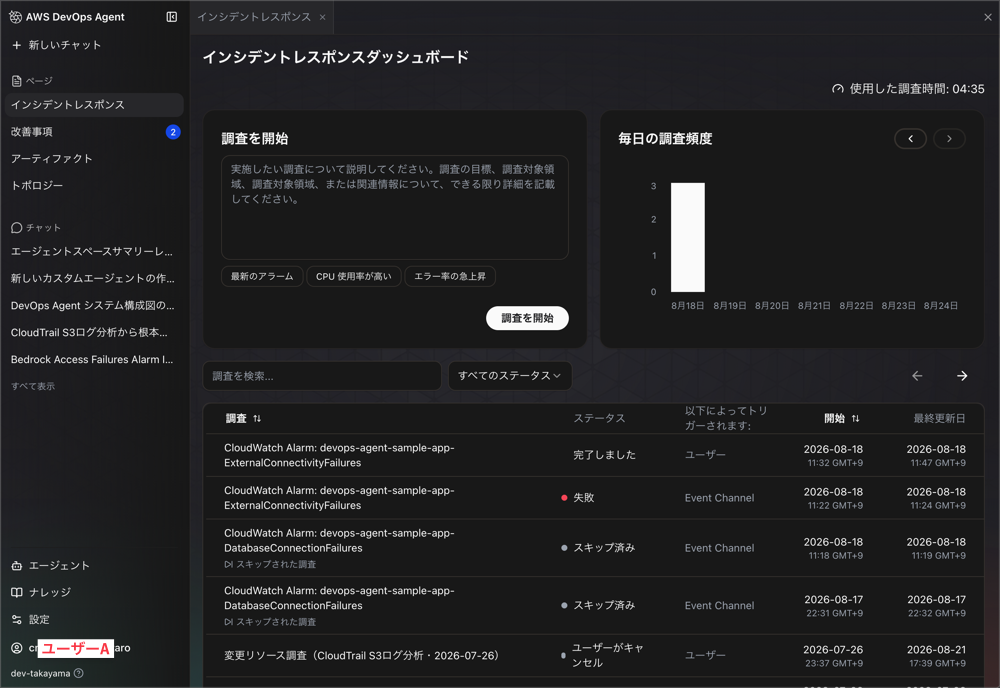Open DatabaseConnectionFailures investigation started 2026-08-17
This screenshot has height=688, width=1000.
[x=594, y=606]
